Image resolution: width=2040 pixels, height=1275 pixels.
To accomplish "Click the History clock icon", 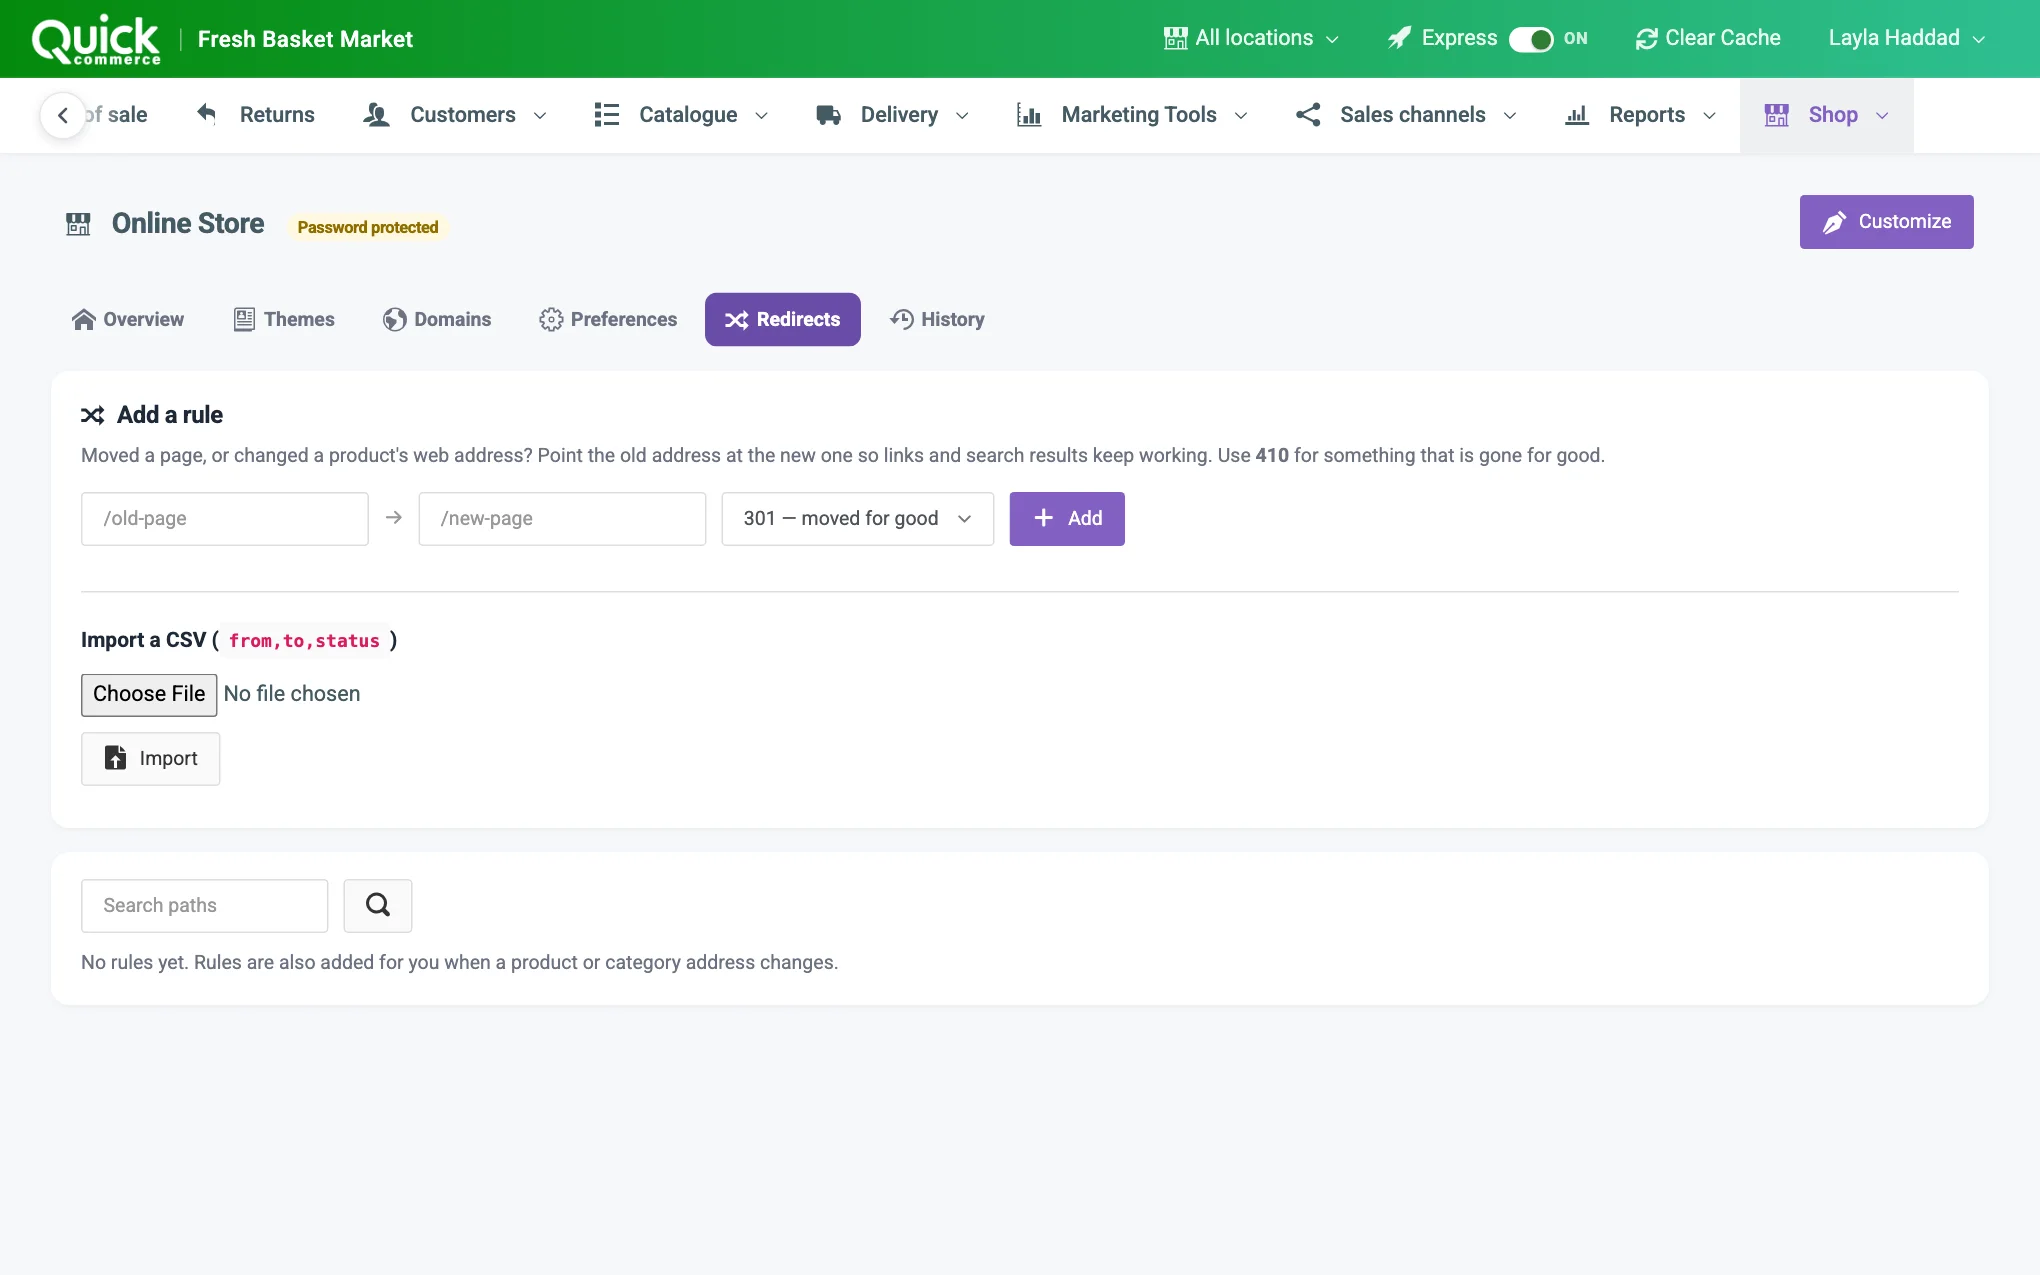I will point(902,319).
